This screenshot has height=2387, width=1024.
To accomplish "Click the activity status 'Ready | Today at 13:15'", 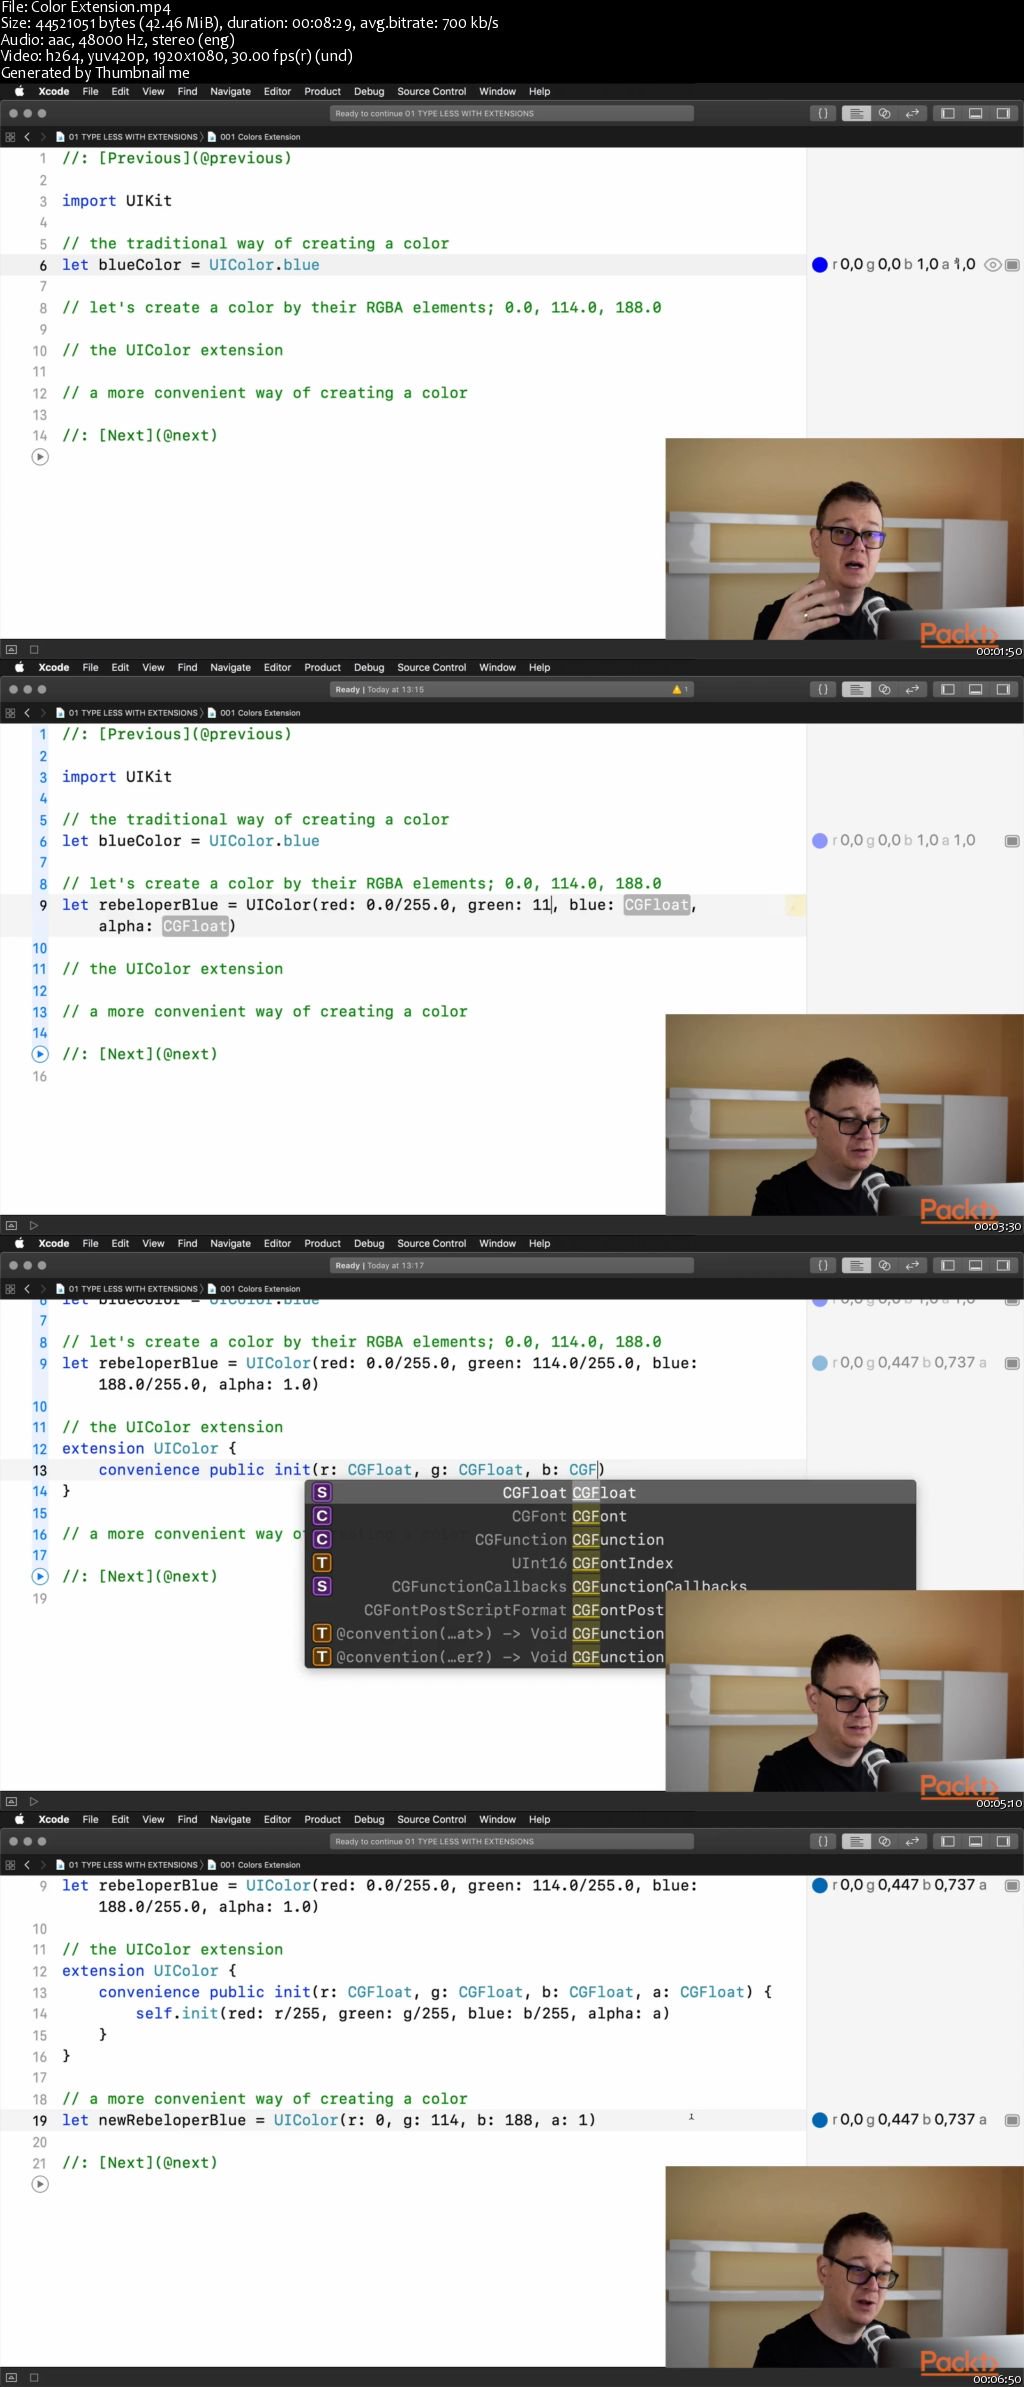I will coord(512,689).
